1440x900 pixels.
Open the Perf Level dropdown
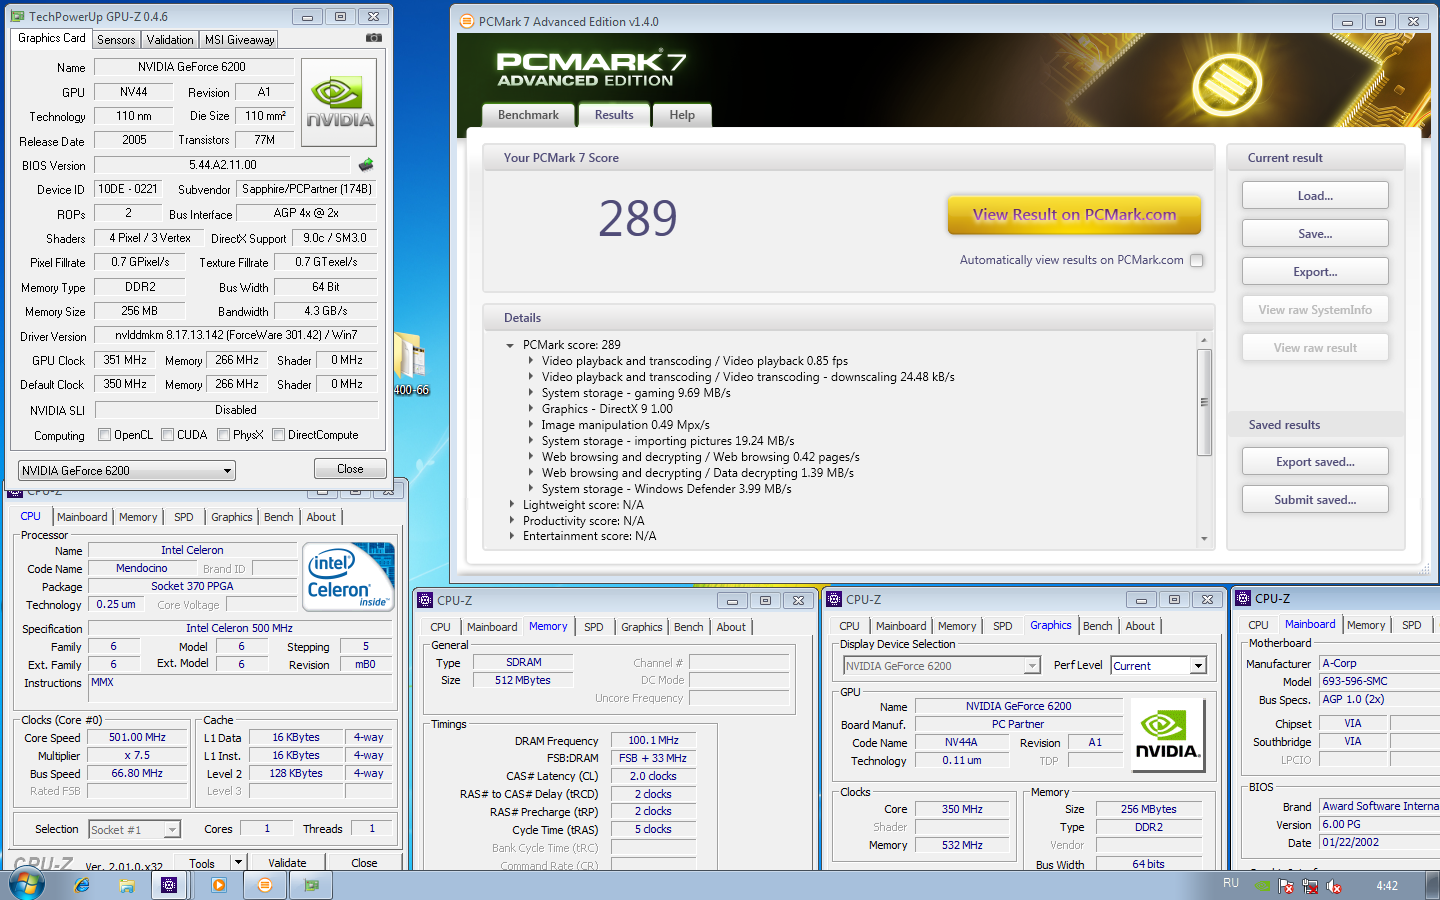1159,666
